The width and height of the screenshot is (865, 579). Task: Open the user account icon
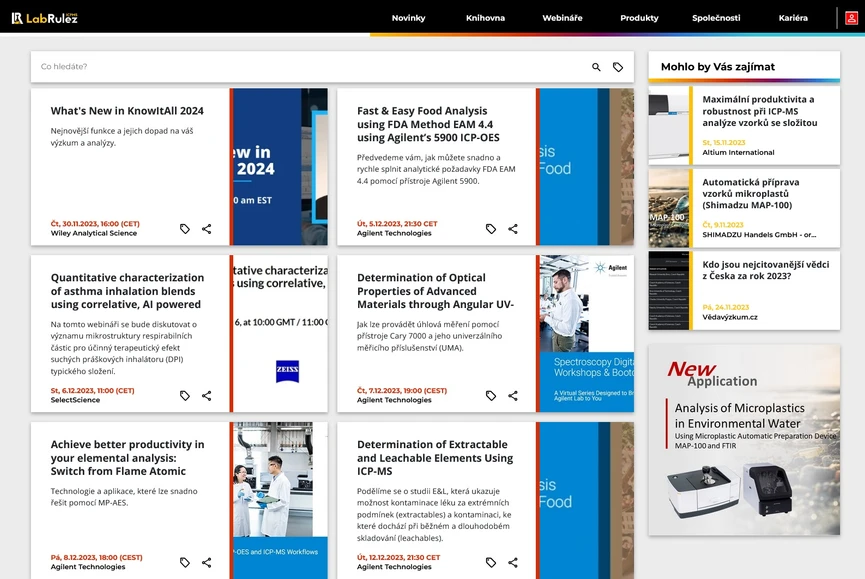tap(851, 18)
